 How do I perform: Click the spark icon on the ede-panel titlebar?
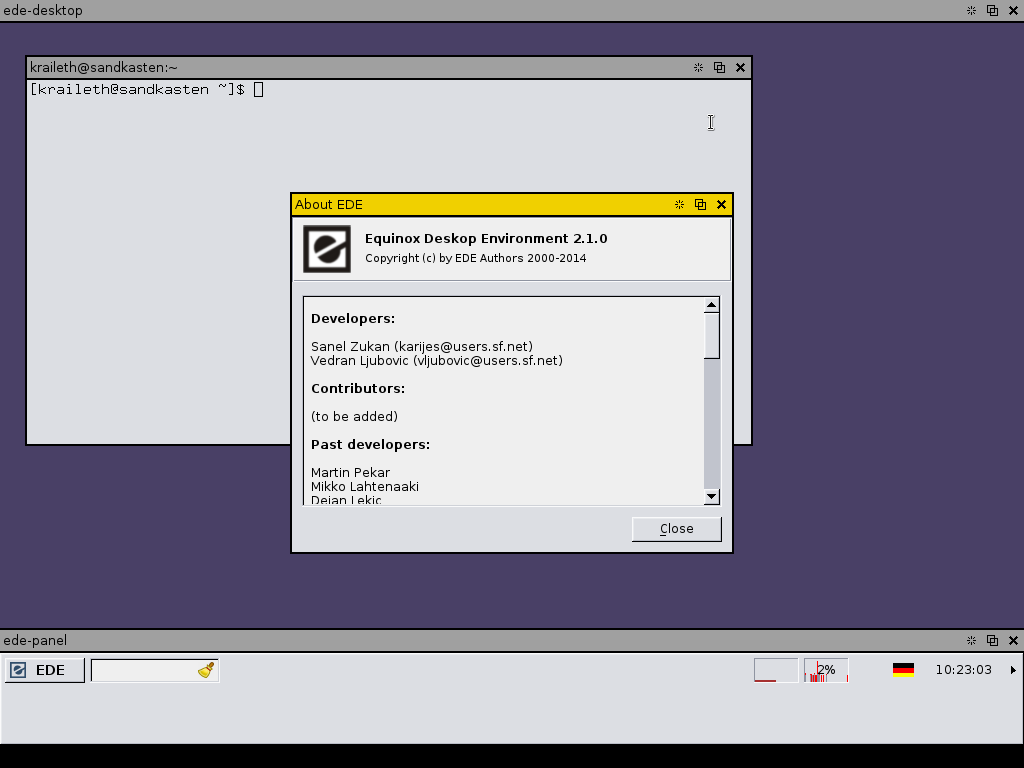(x=970, y=640)
